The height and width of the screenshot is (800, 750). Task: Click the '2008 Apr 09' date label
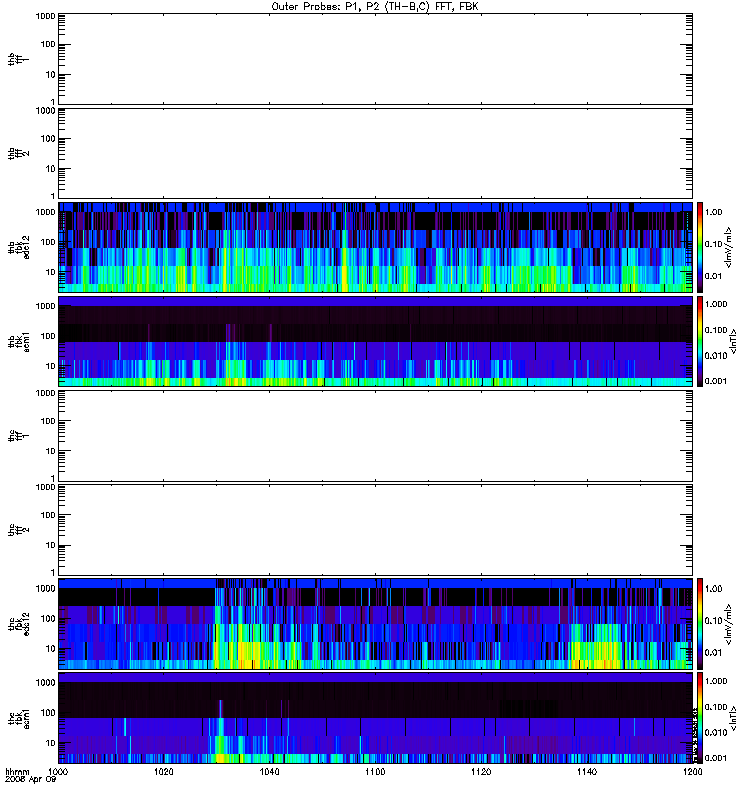coord(30,780)
